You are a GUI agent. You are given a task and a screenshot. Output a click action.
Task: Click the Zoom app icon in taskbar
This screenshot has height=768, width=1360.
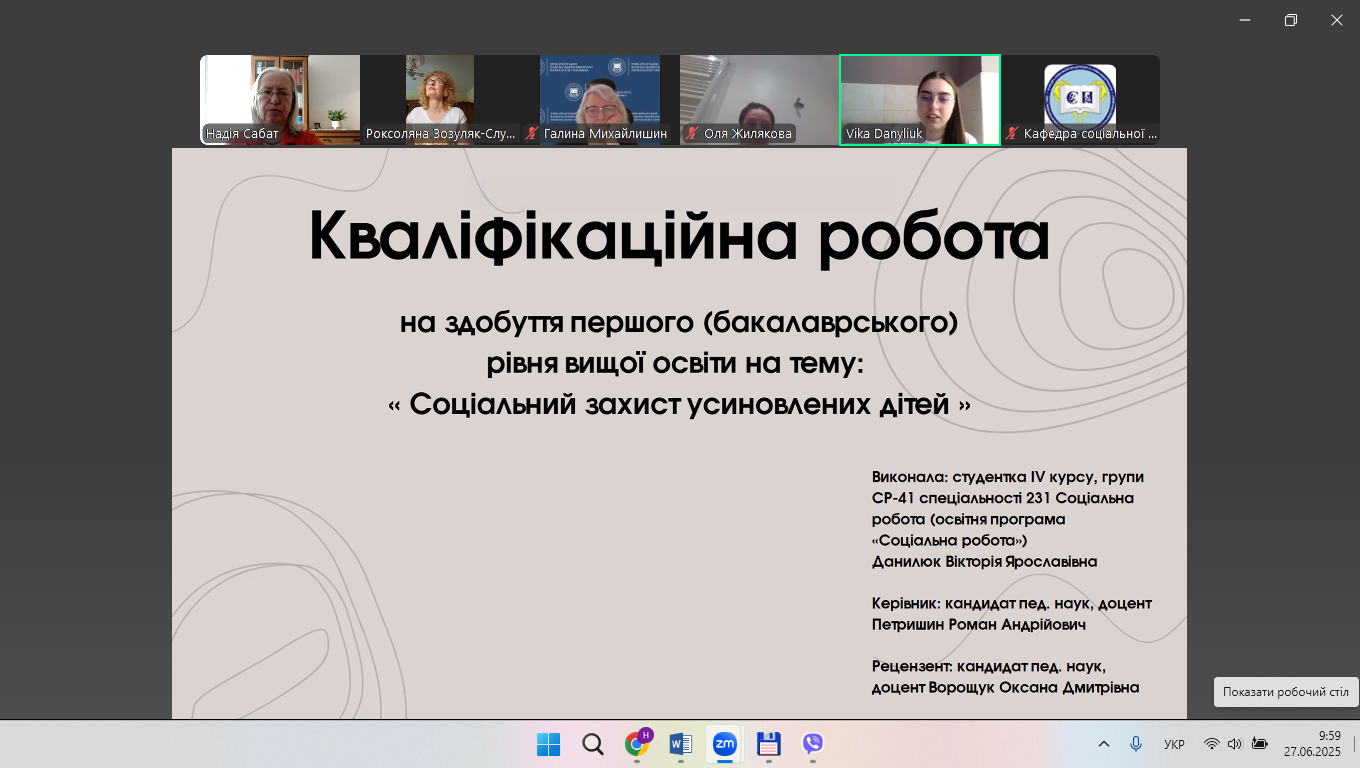[x=724, y=744]
